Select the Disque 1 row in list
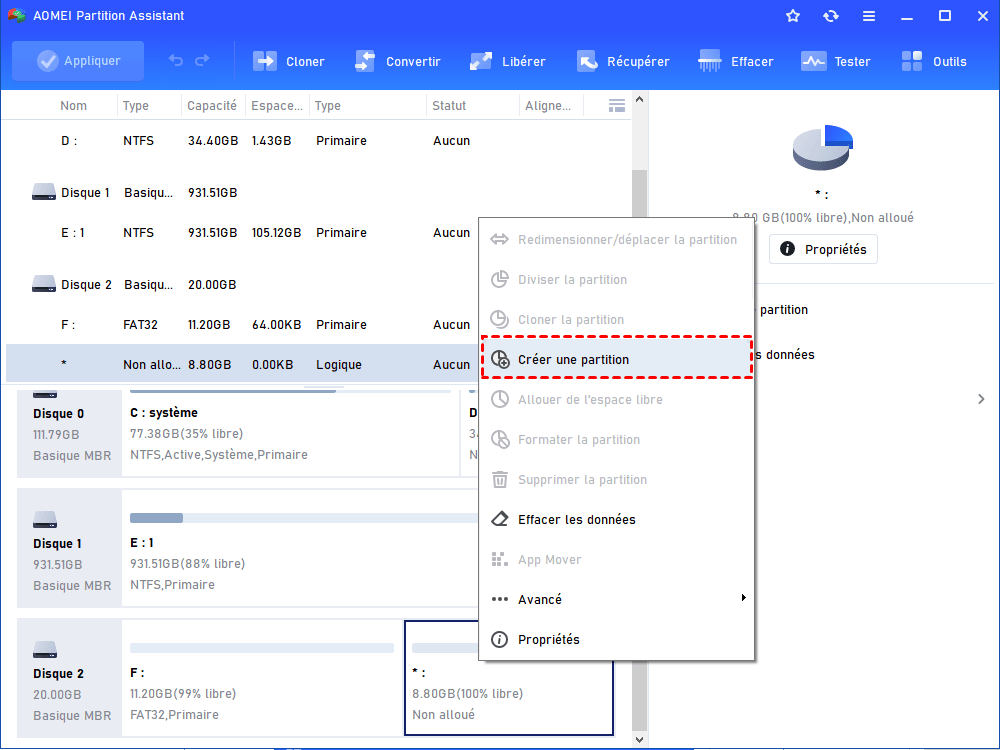This screenshot has width=1000, height=750. (316, 193)
